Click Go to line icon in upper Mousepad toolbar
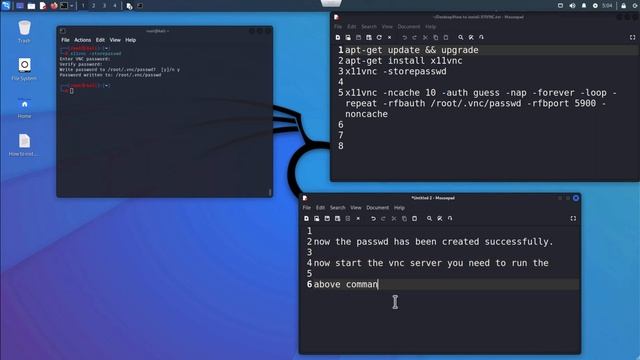The width and height of the screenshot is (640, 360). [x=481, y=37]
